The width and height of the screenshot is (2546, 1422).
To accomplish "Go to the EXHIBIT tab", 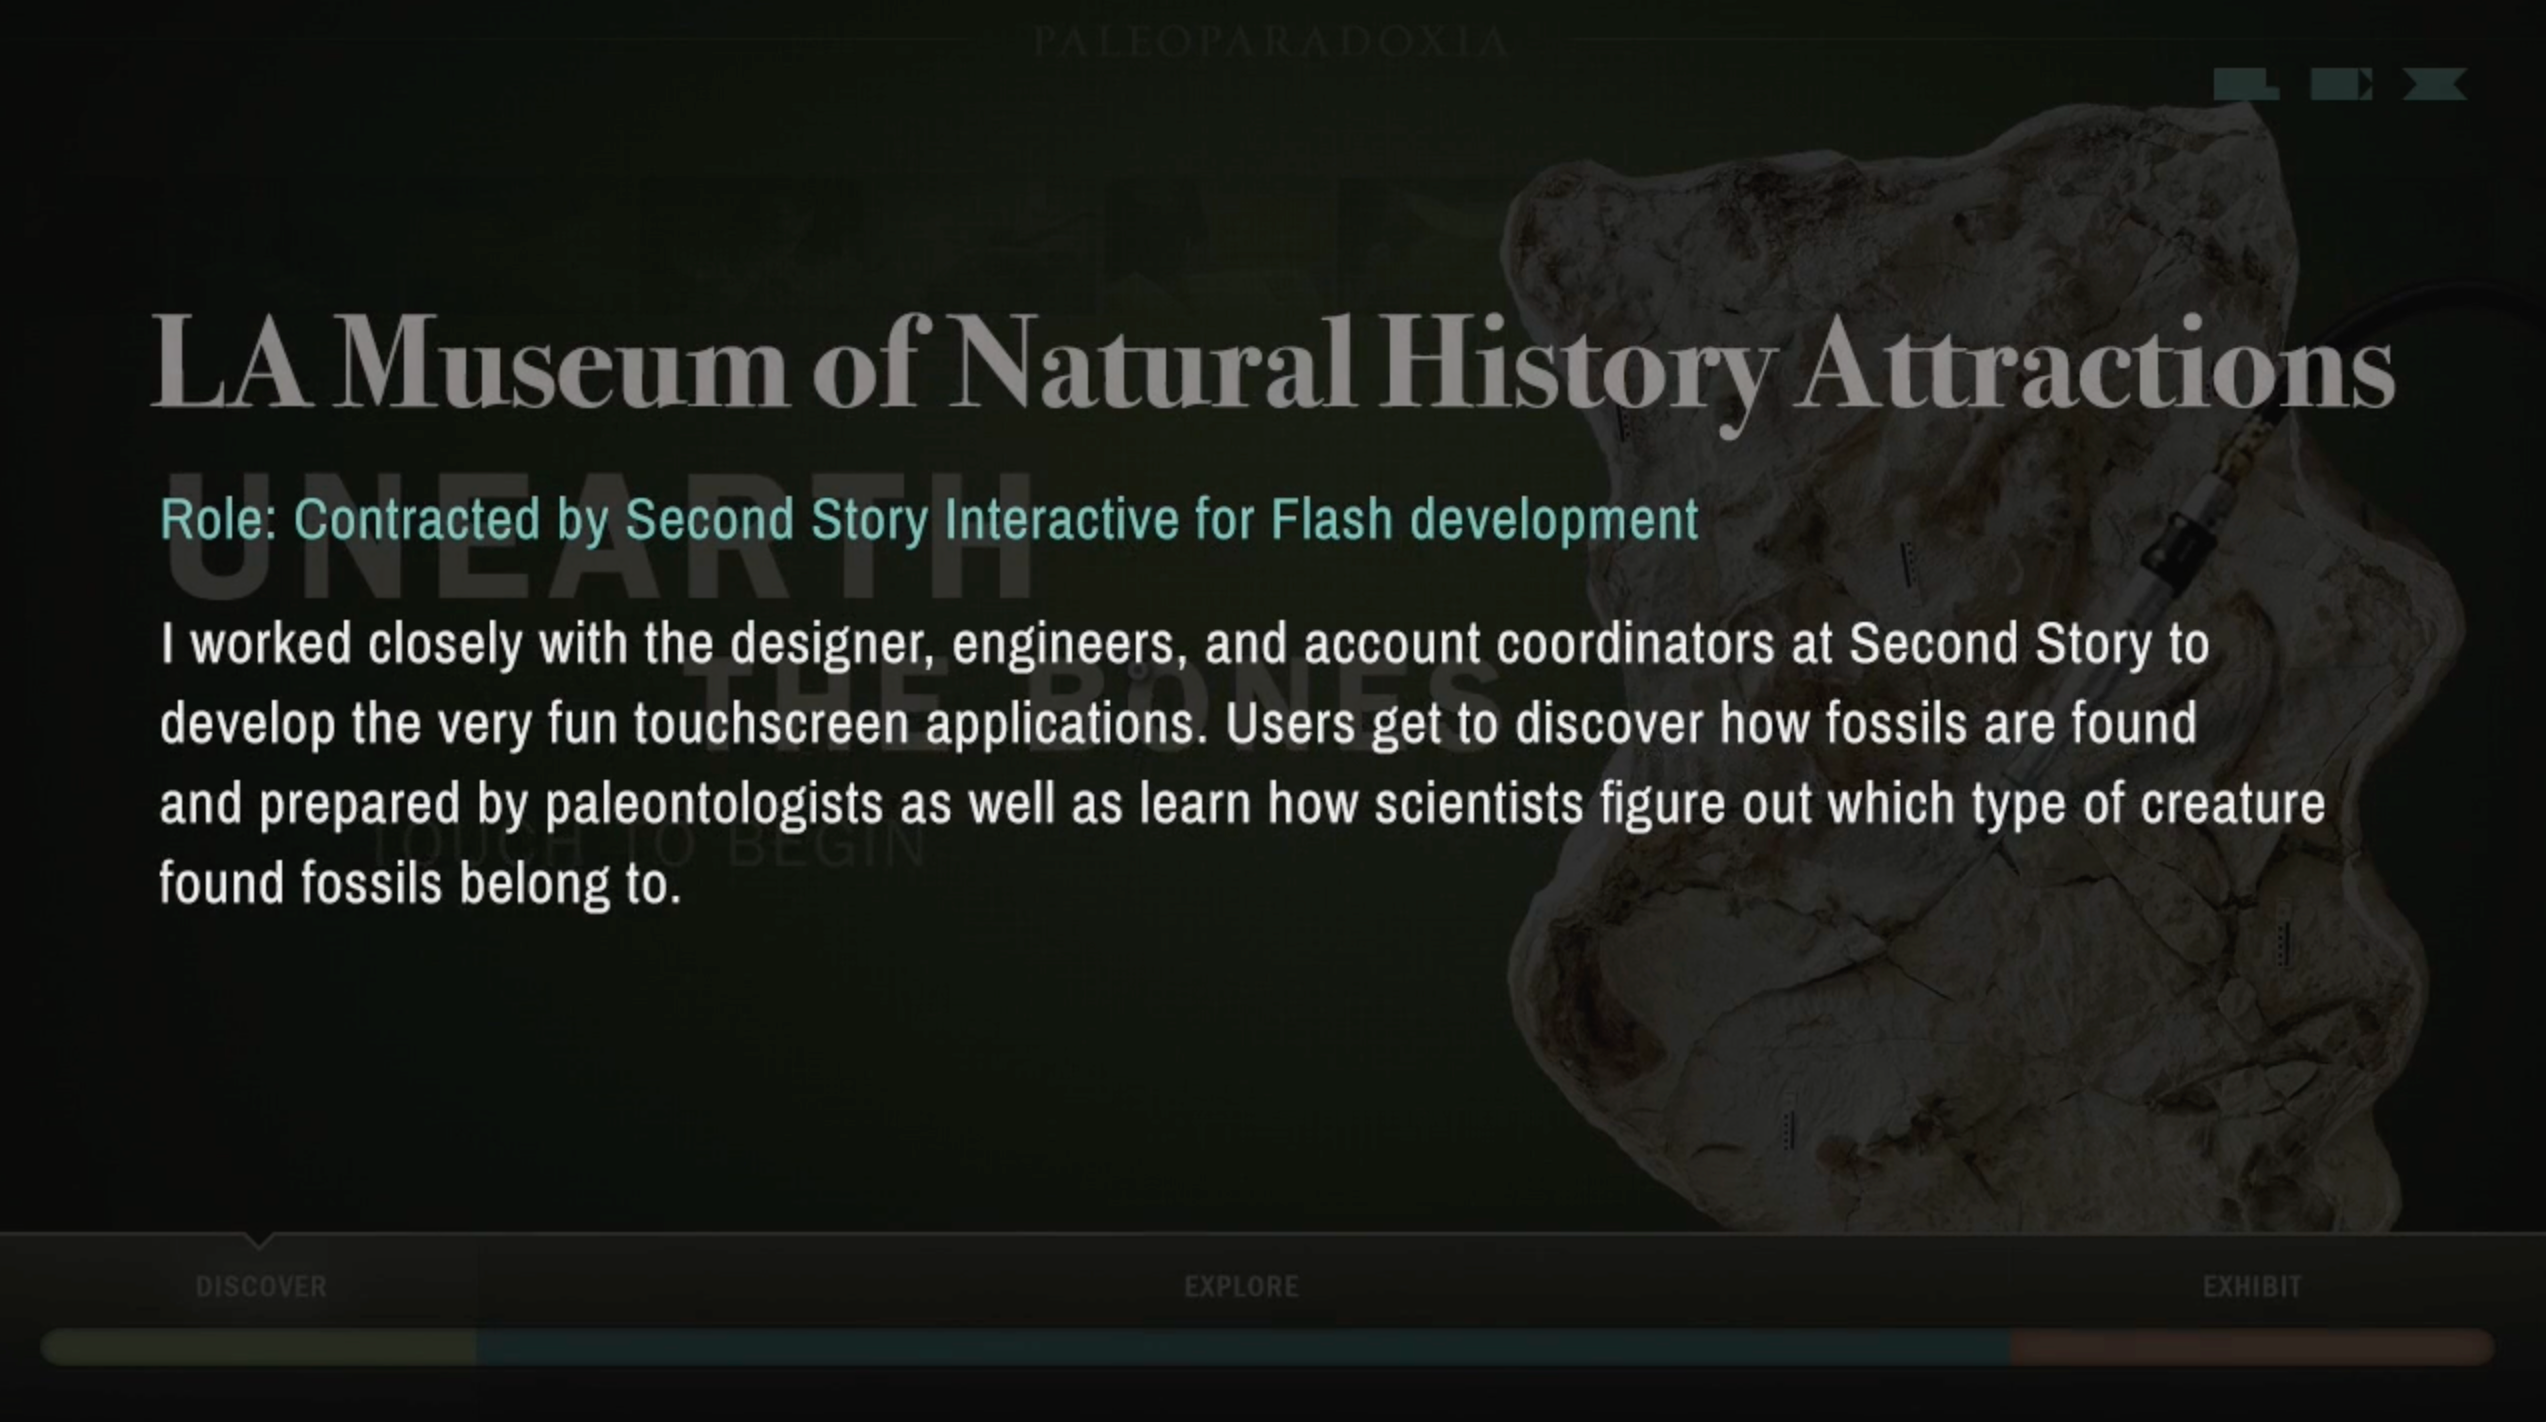I will (x=2252, y=1286).
